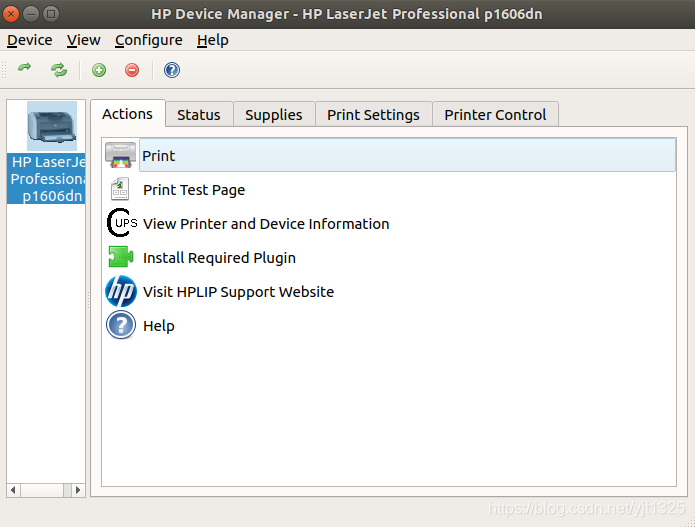Screen dimensions: 695x527
Task: Open the Printer Control tab
Action: pos(495,115)
